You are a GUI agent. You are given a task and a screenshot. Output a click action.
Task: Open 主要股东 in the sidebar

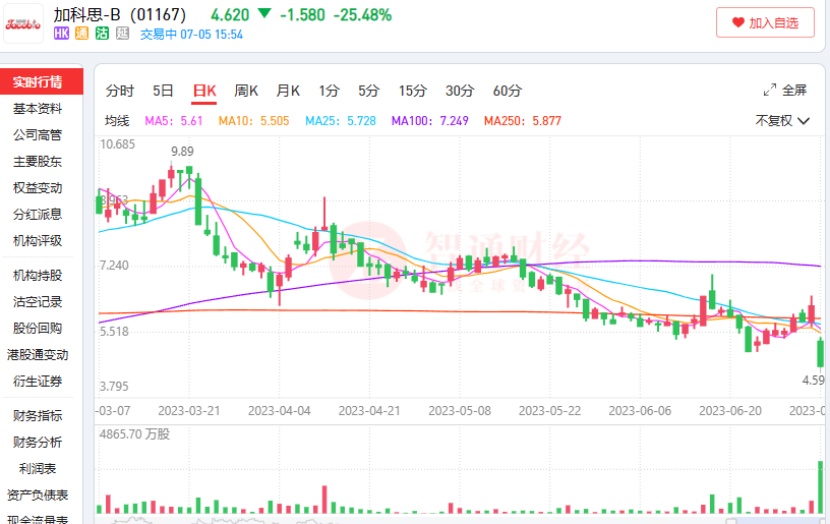pos(38,161)
